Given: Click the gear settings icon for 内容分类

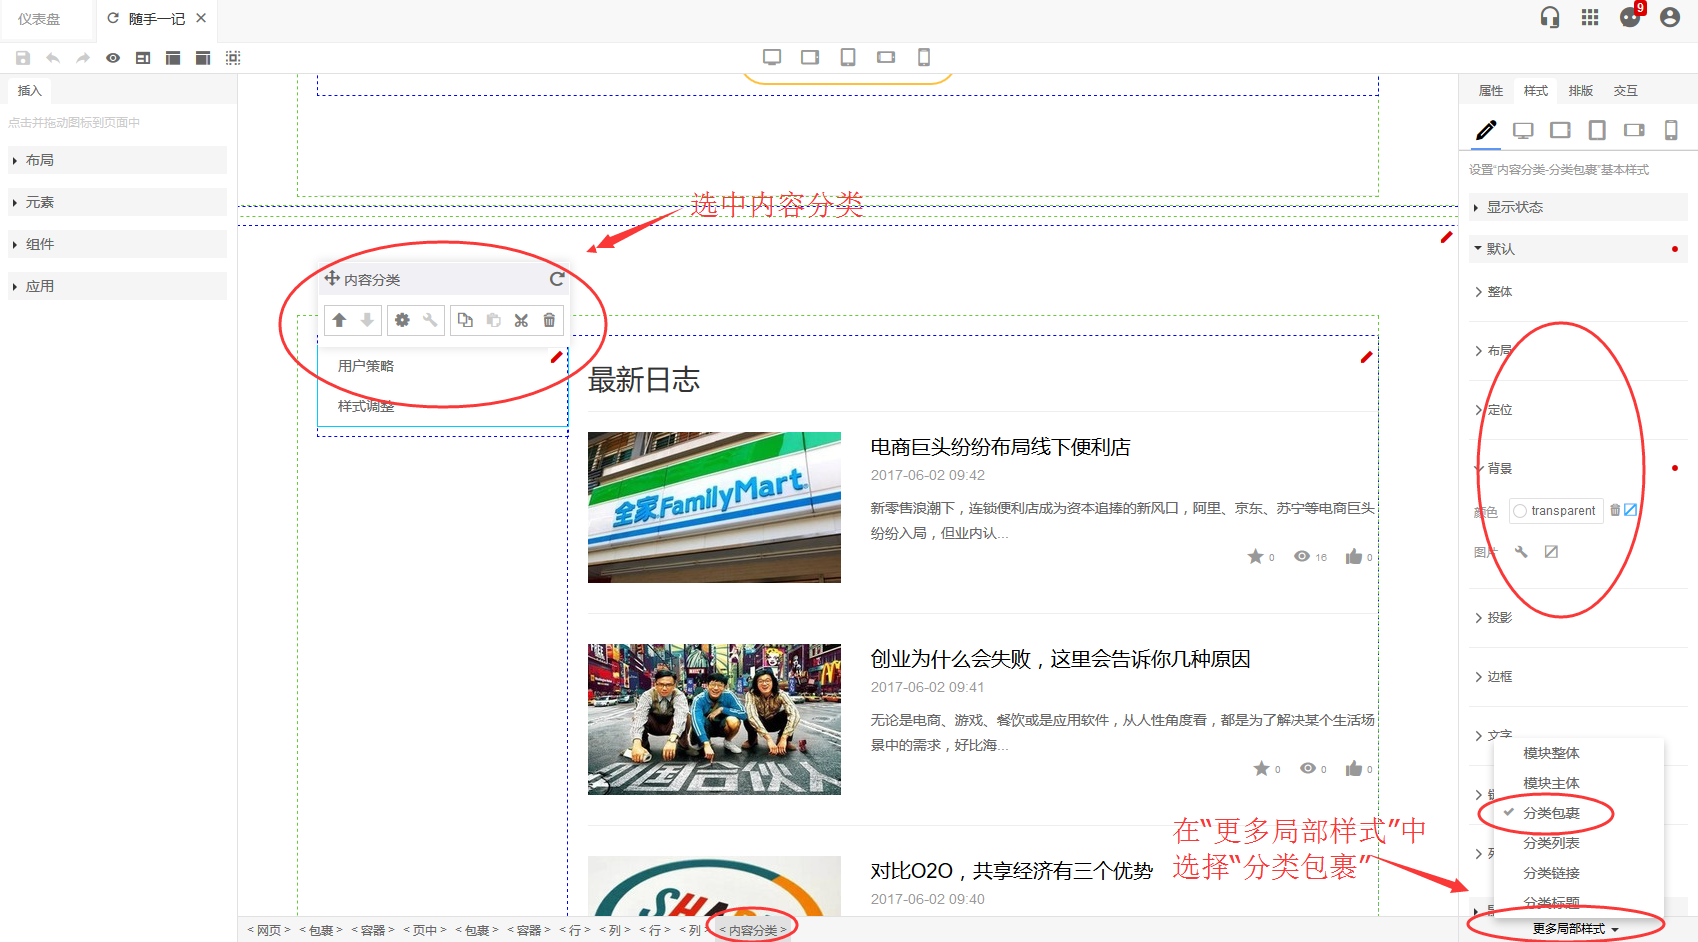Looking at the screenshot, I should click(x=402, y=320).
